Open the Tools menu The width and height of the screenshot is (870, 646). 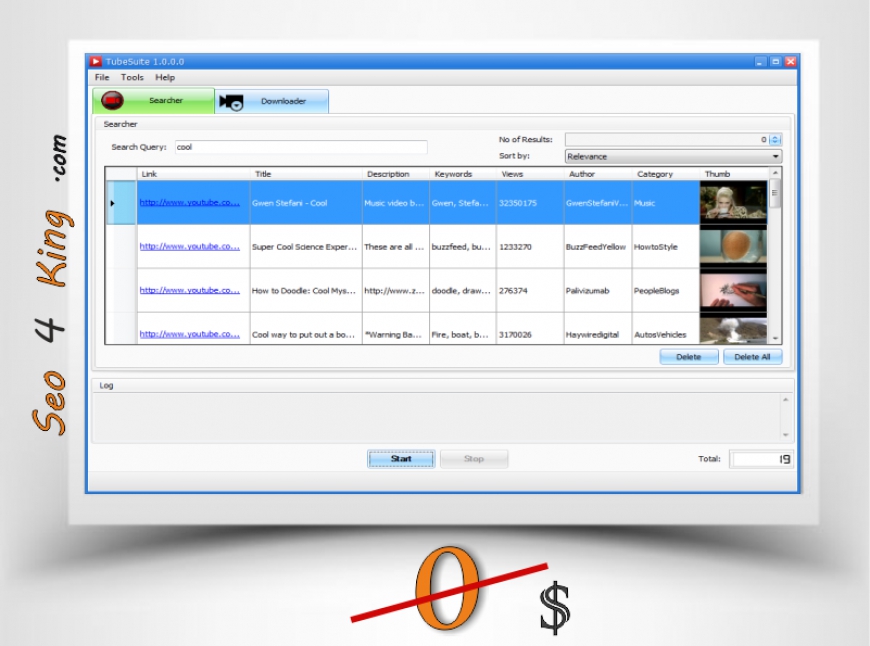[132, 77]
